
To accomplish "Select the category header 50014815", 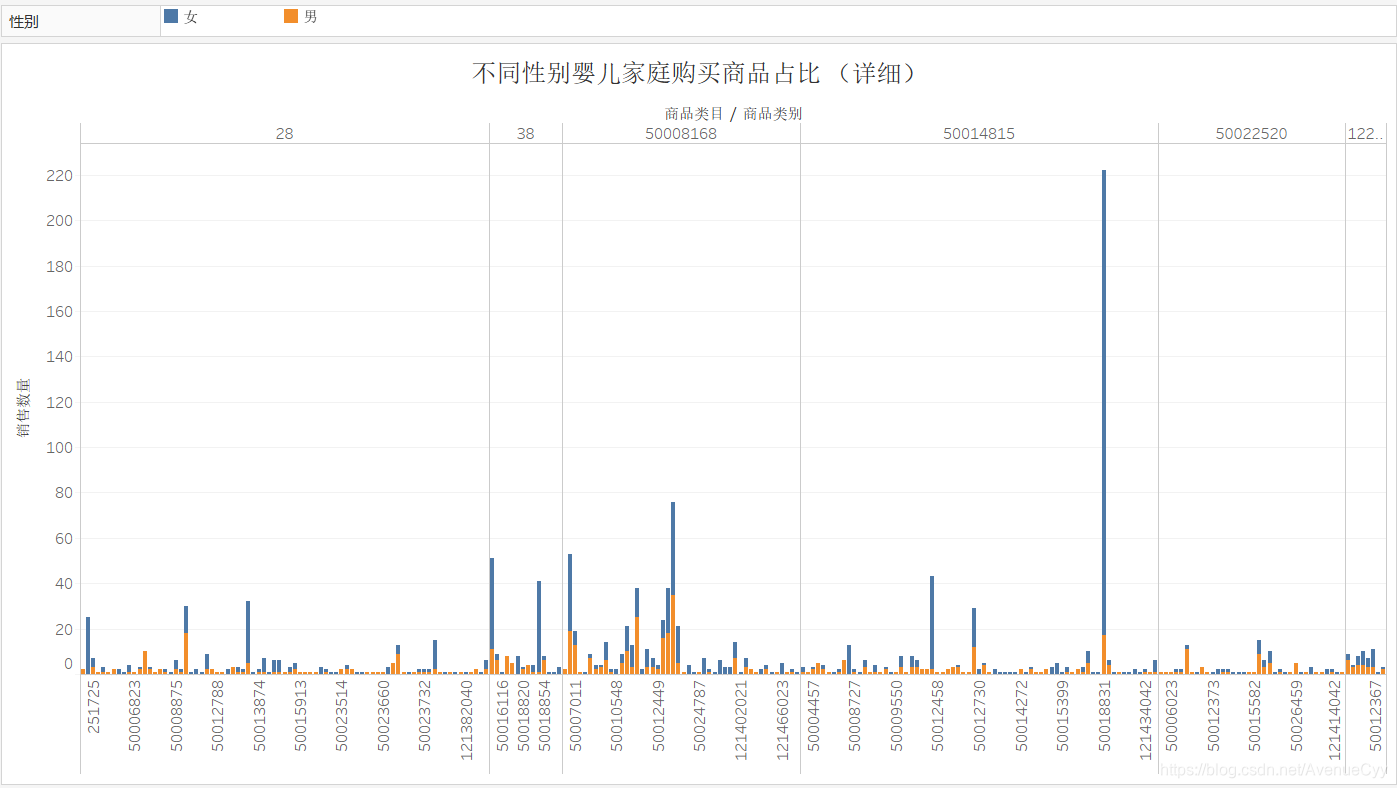I will tap(979, 133).
